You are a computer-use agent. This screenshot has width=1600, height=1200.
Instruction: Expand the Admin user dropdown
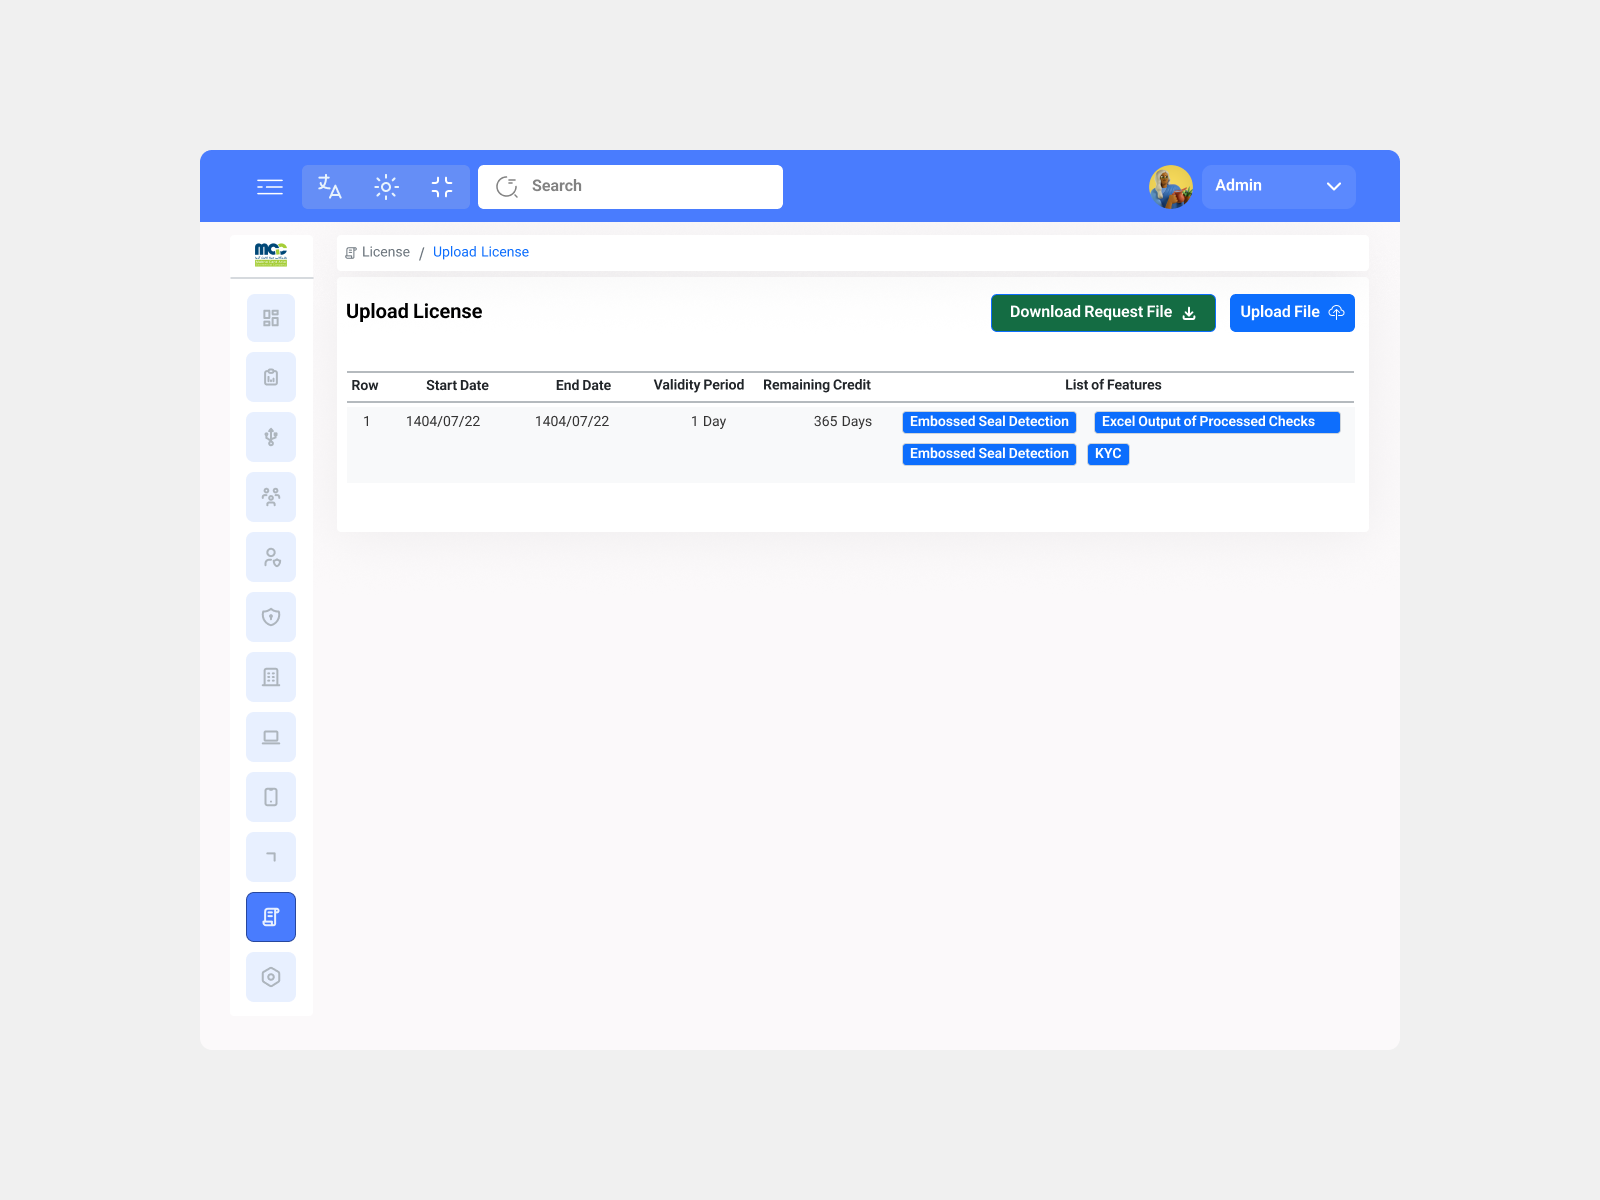point(1278,187)
